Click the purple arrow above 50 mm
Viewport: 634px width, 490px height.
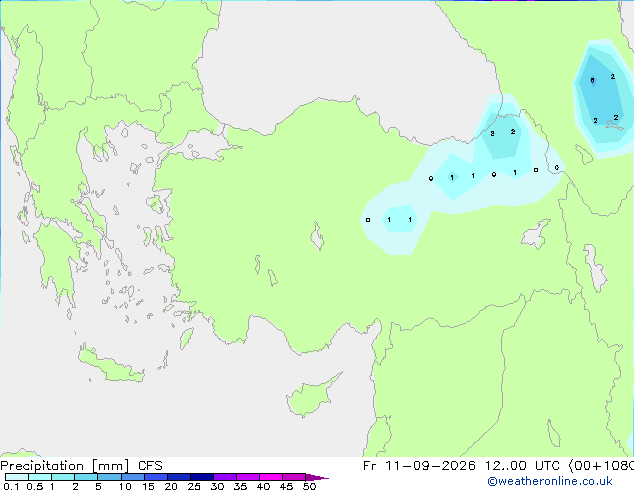tap(317, 477)
